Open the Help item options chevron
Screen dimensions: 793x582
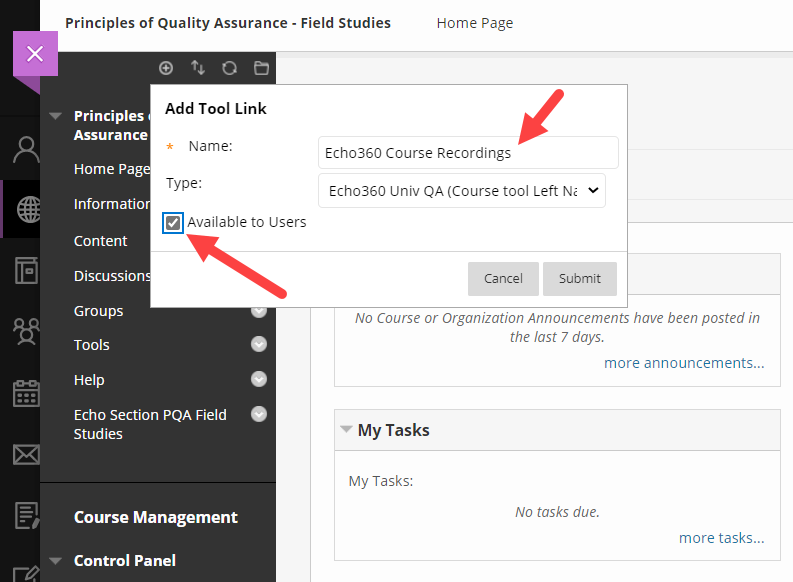click(x=259, y=379)
